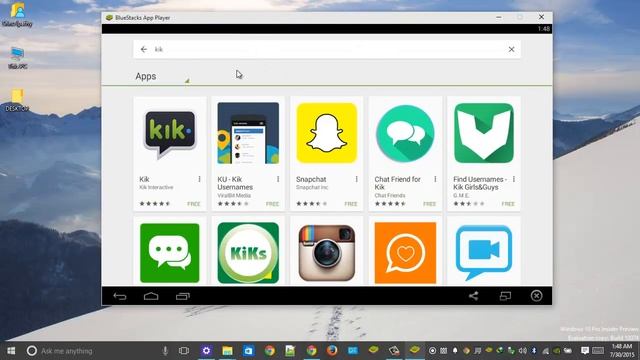The image size is (640, 360).
Task: Tap the Android back button
Action: (120, 296)
